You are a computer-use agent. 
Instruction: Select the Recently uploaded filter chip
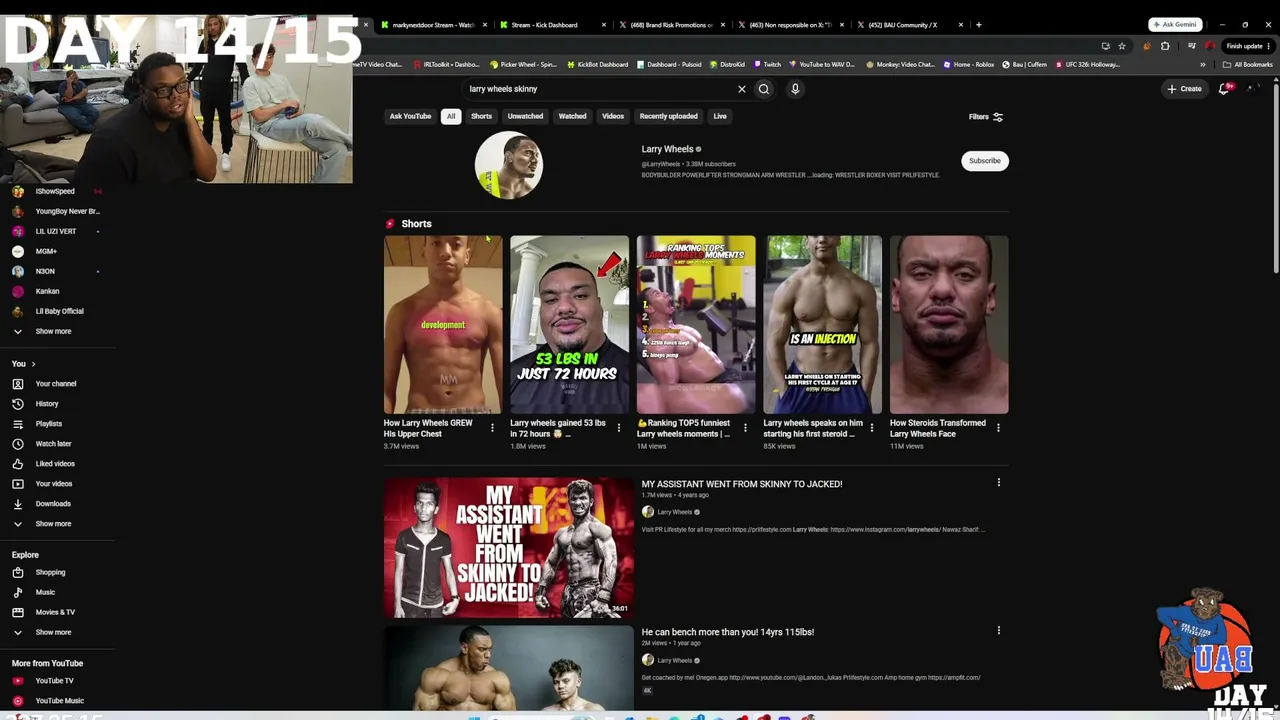[x=668, y=116]
